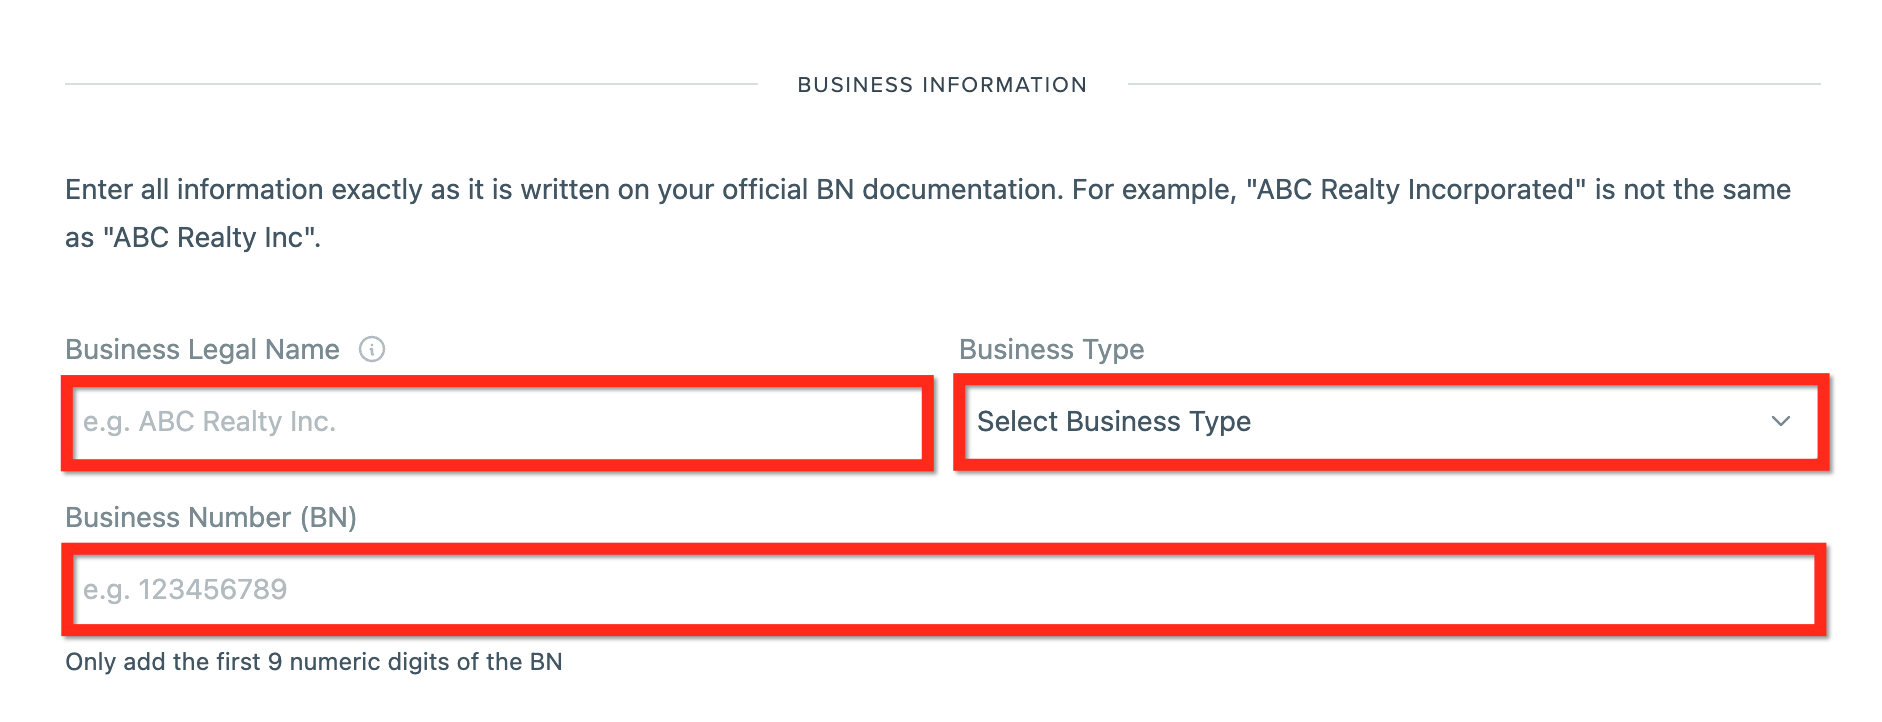Click the empty middle of the Business Type combo box
Viewport: 1882px width, 722px height.
pos(1500,422)
